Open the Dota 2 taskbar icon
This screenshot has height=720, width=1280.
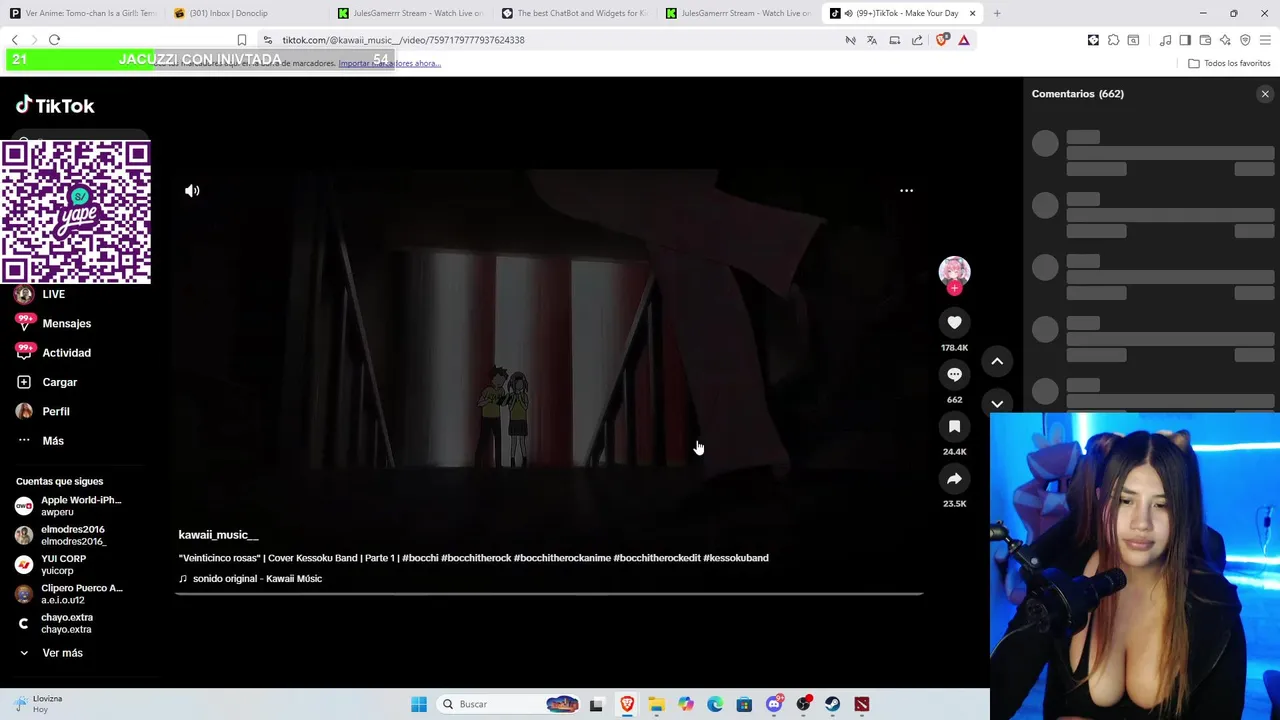pos(862,704)
